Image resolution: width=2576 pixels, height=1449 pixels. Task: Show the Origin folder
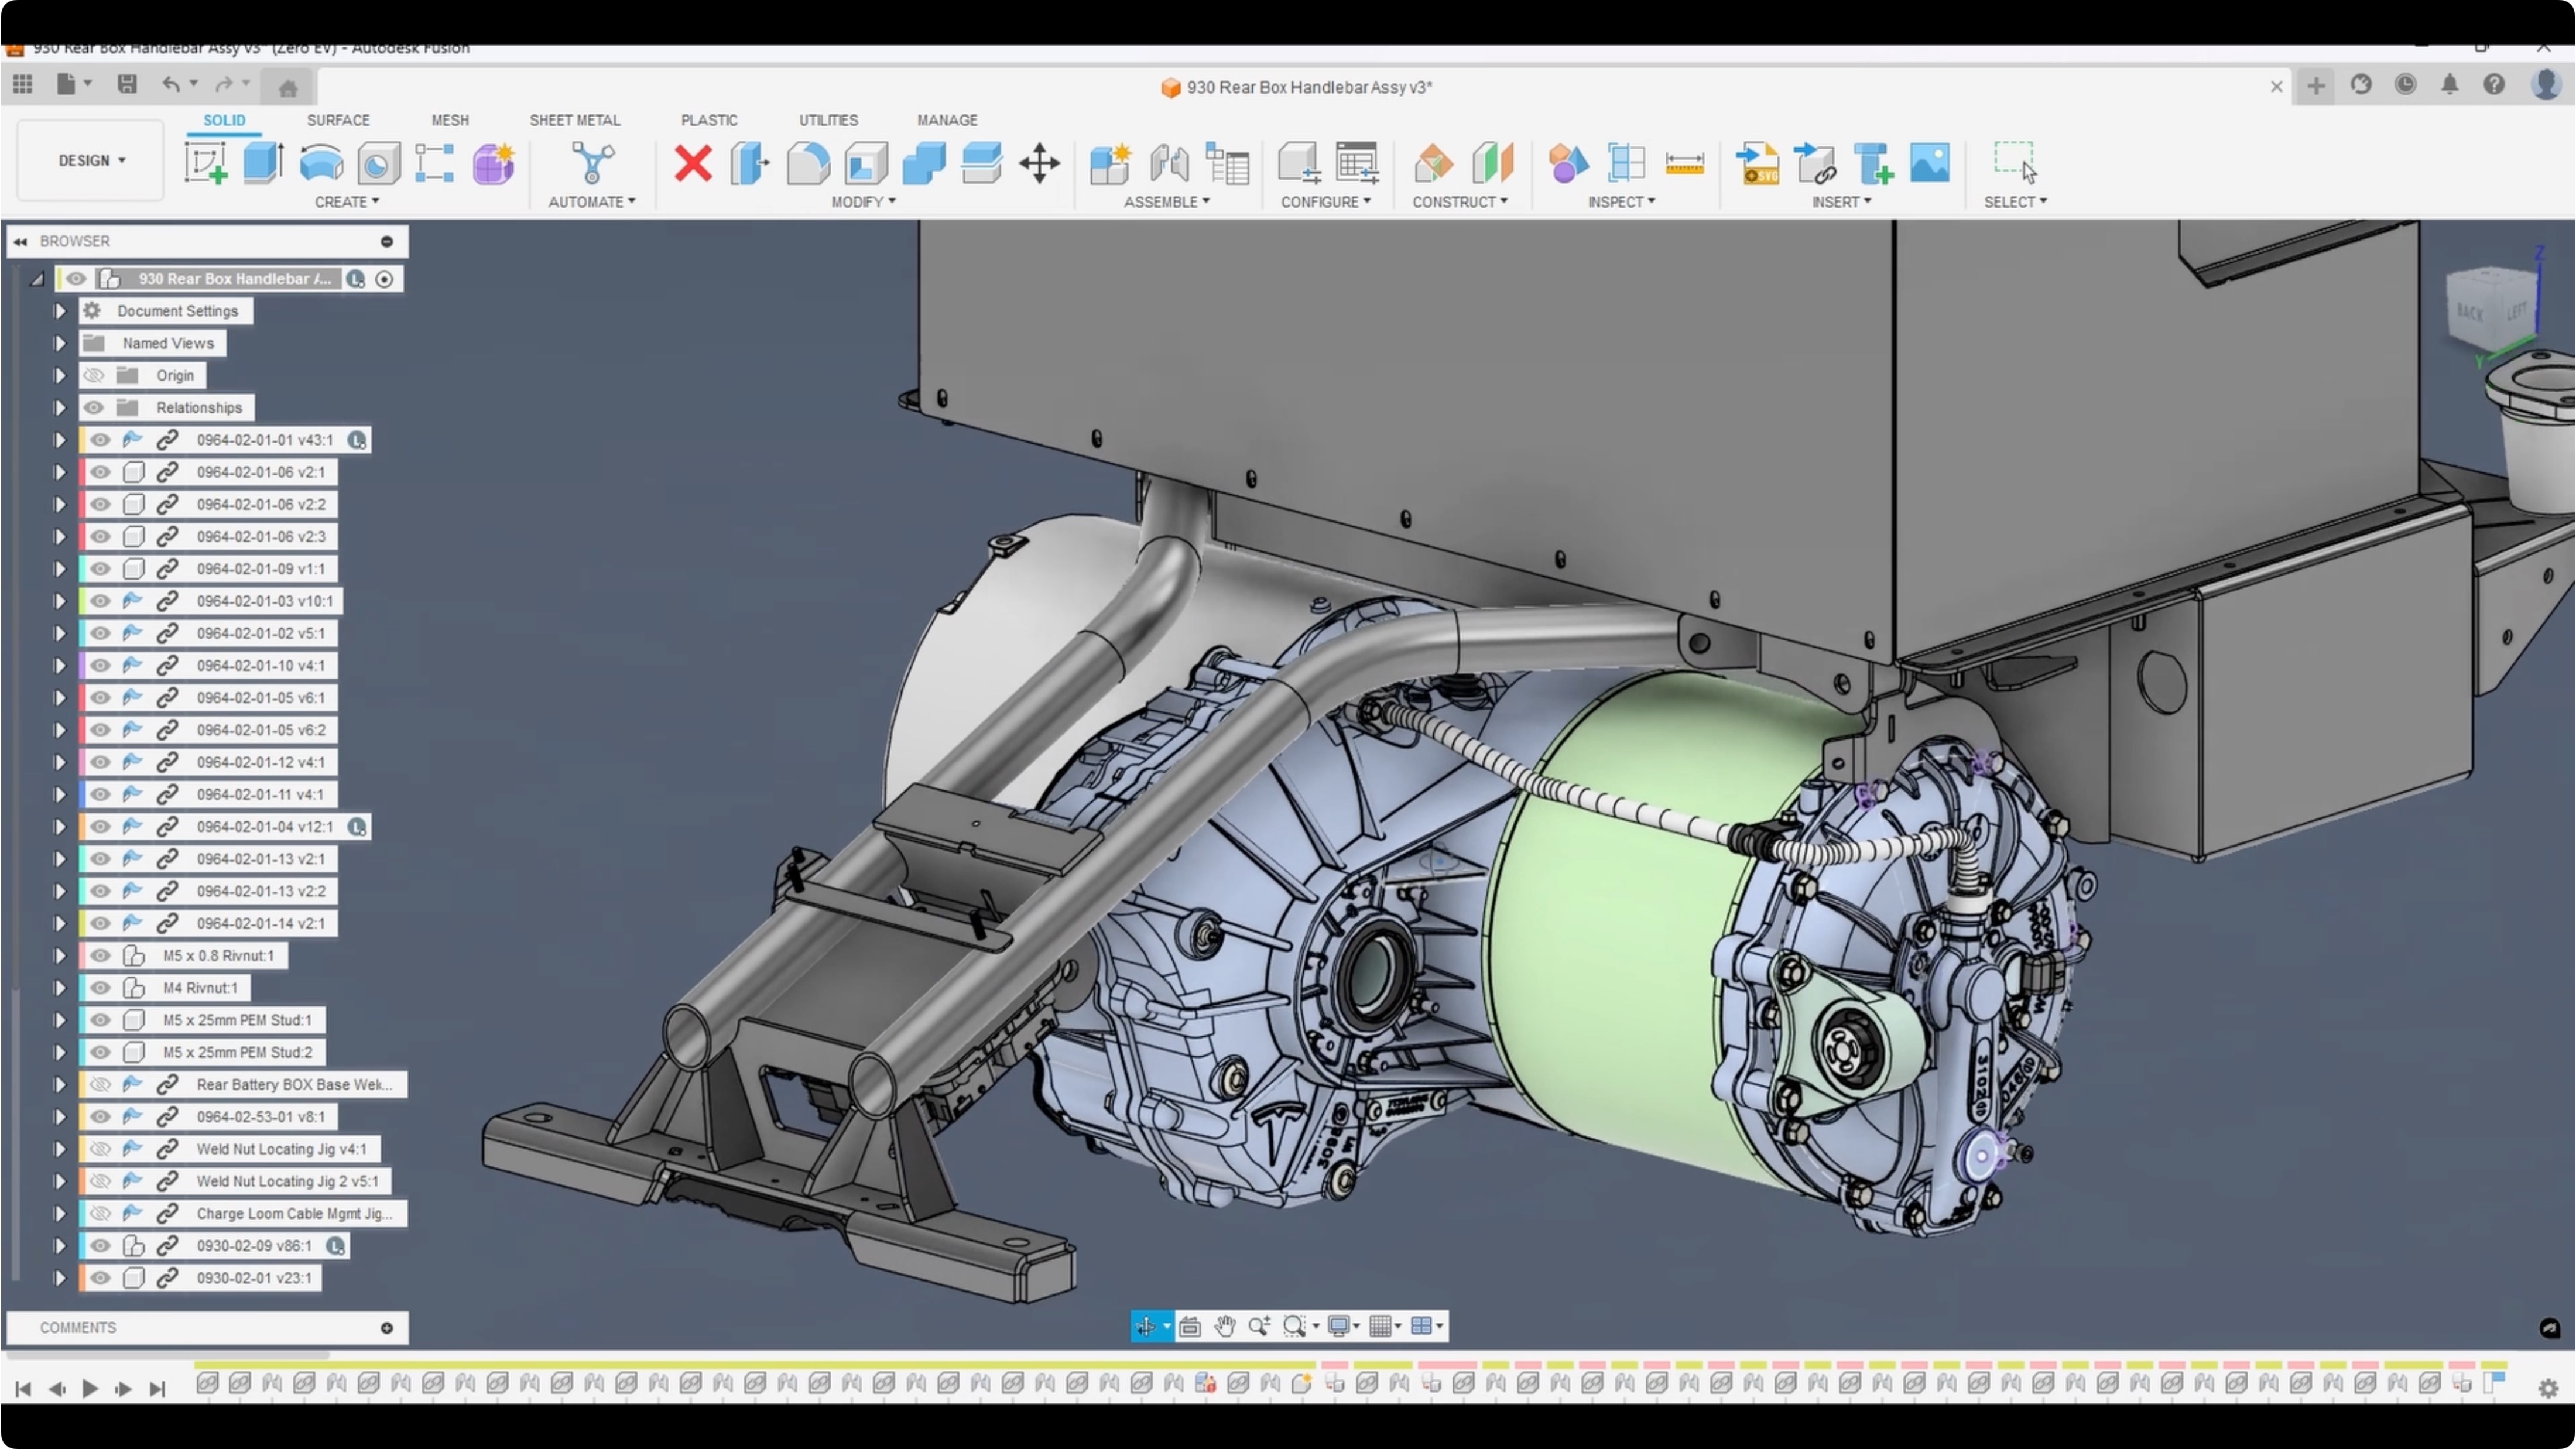[x=94, y=376]
